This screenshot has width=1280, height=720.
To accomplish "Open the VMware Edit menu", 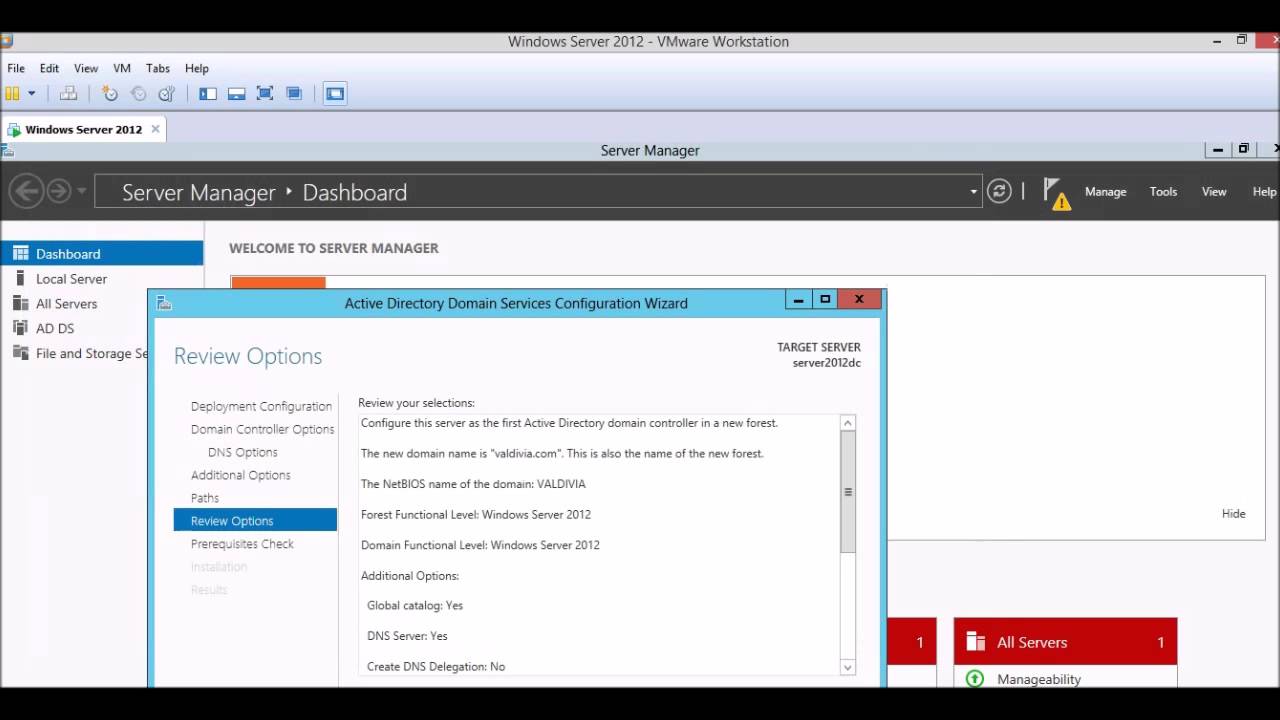I will tap(49, 68).
